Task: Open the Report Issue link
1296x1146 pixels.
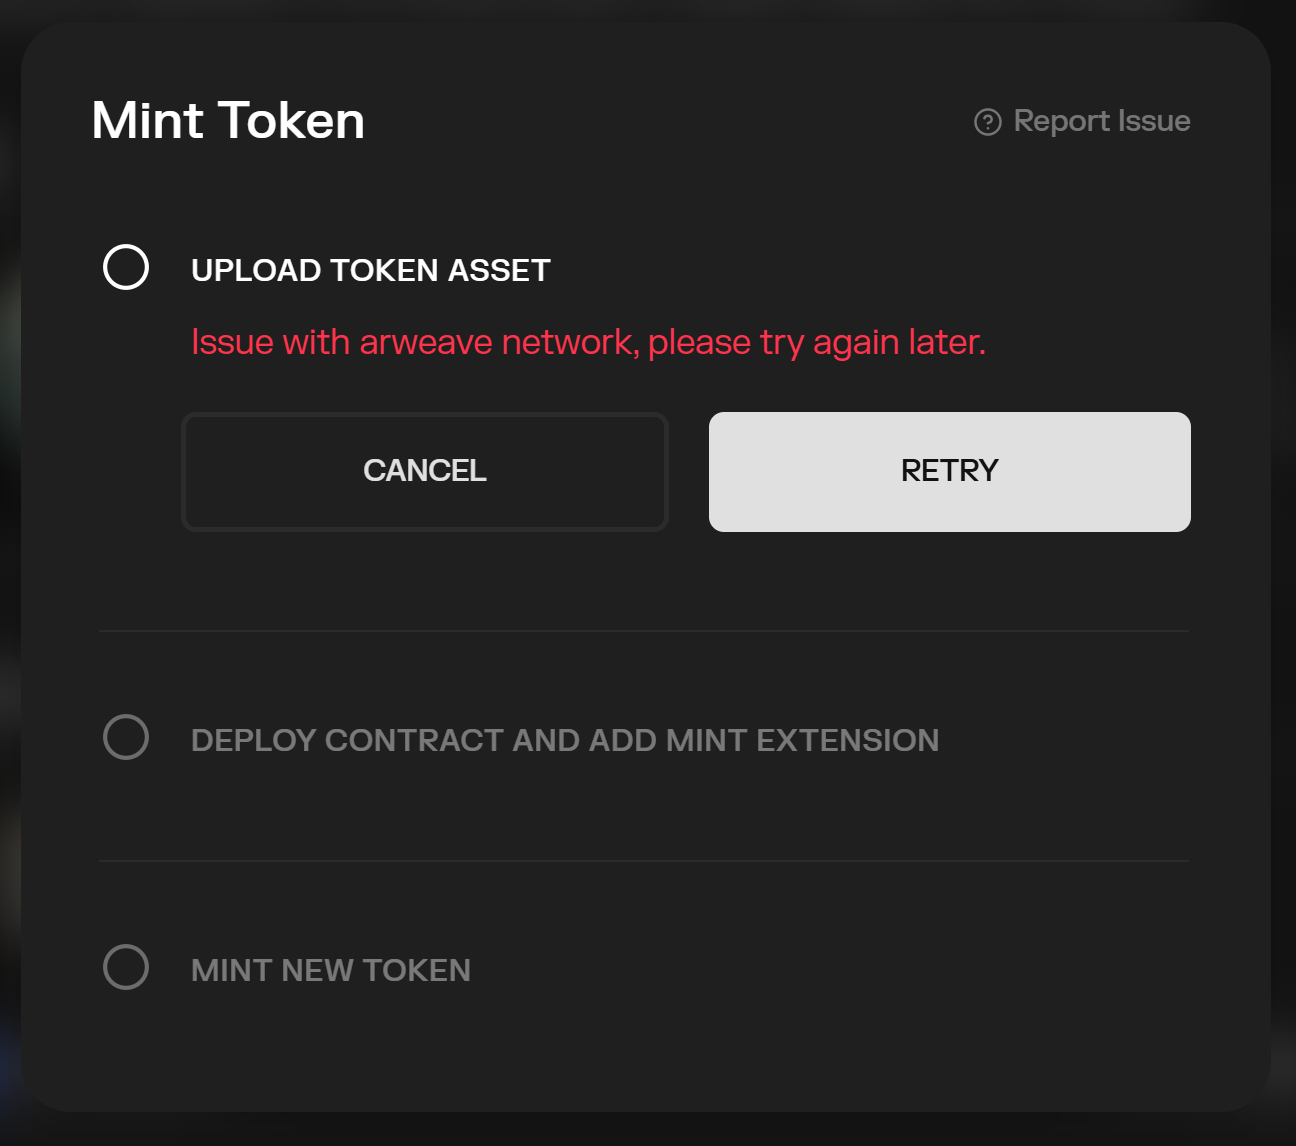Action: coord(1101,121)
